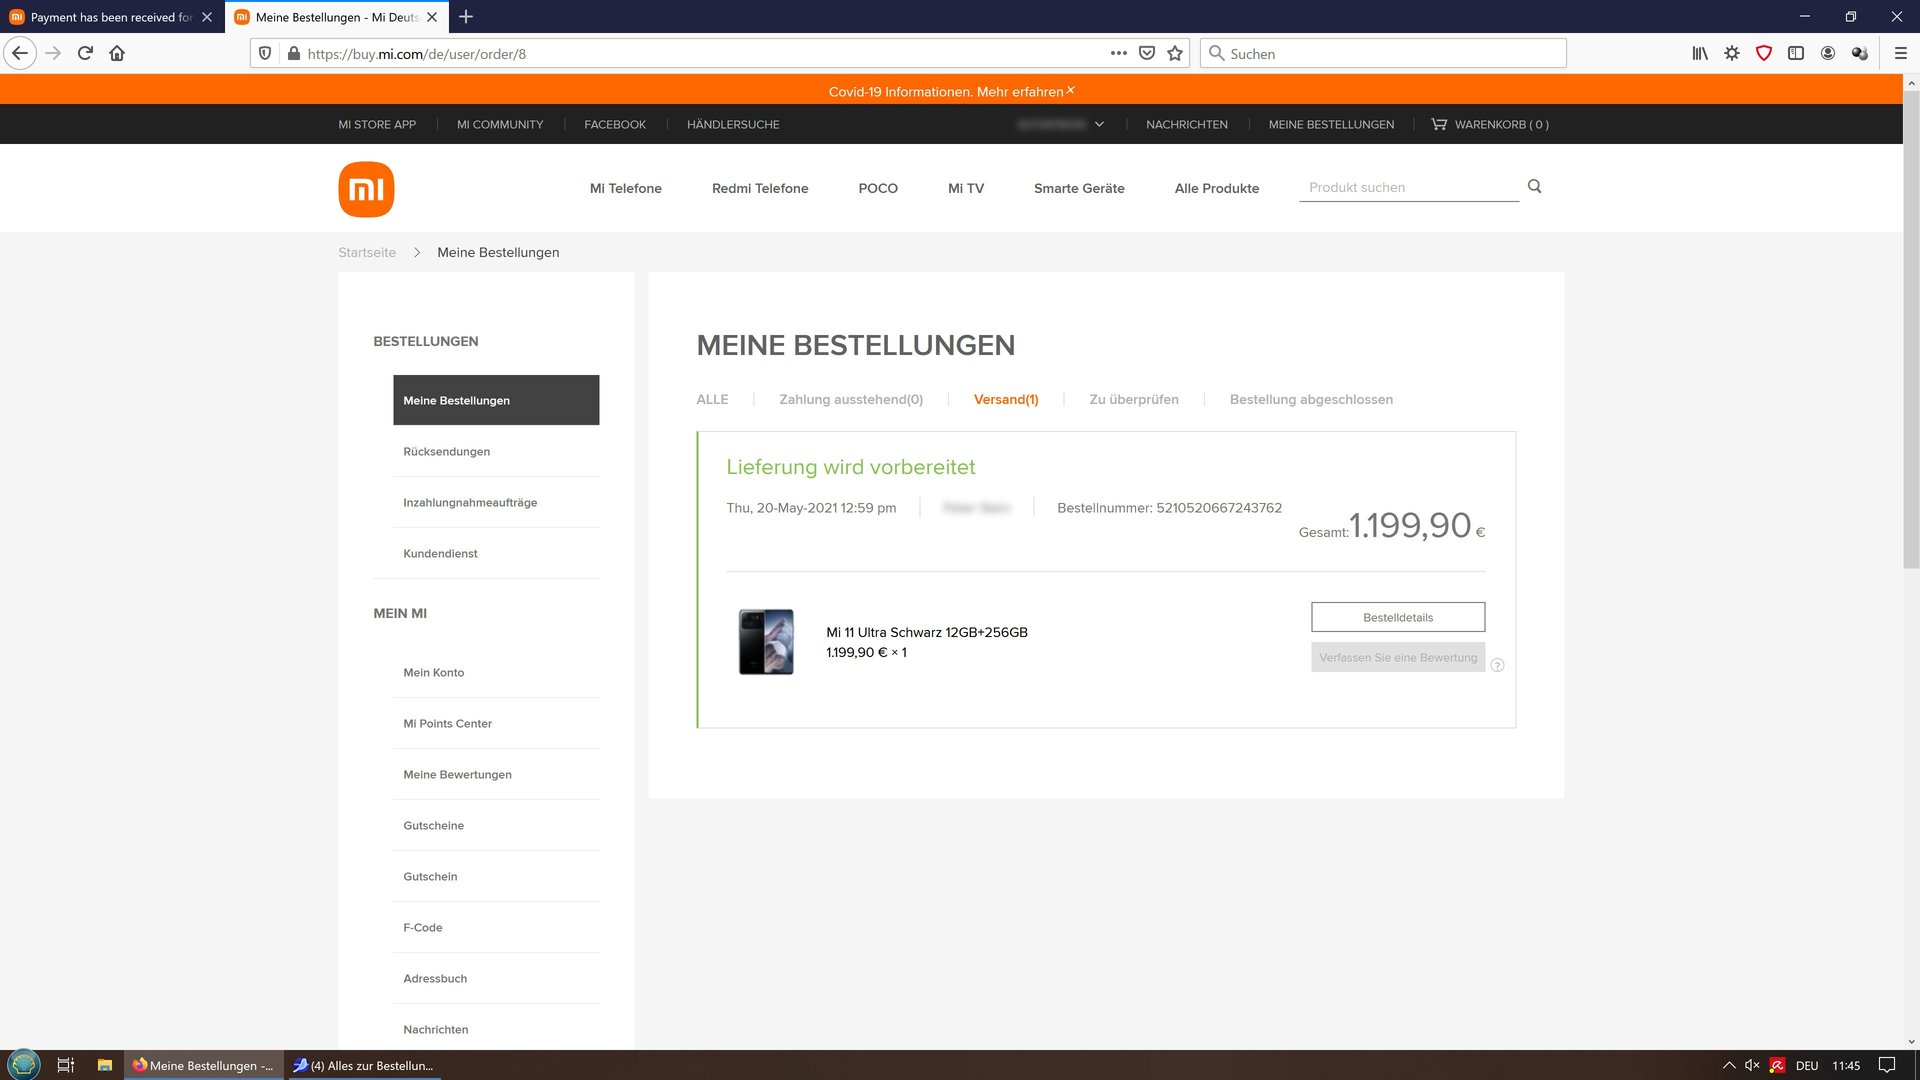Open the Firefox account icon
This screenshot has height=1080, width=1920.
[1828, 53]
